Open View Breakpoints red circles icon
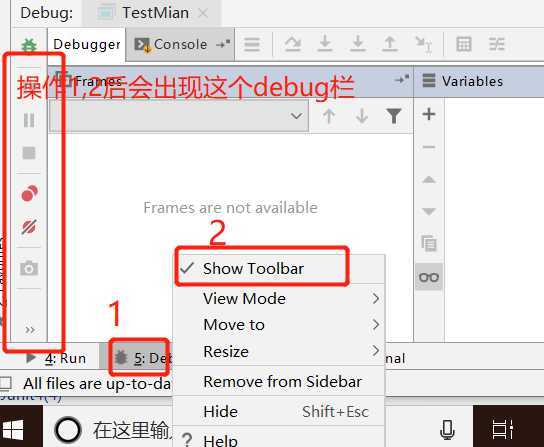This screenshot has height=447, width=544. (29, 193)
